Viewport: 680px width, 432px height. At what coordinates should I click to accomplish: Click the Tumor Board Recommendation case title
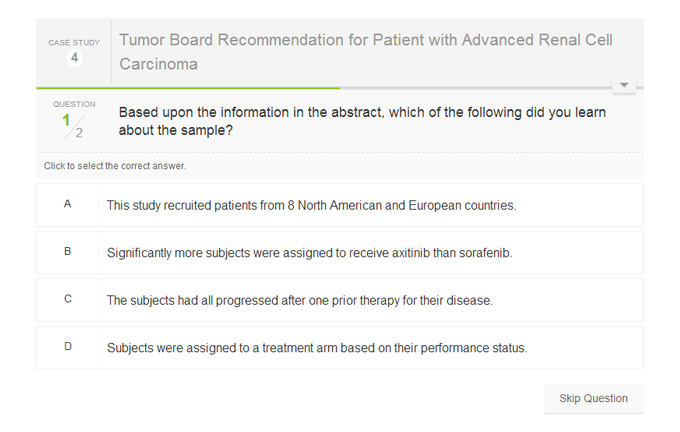[x=366, y=52]
